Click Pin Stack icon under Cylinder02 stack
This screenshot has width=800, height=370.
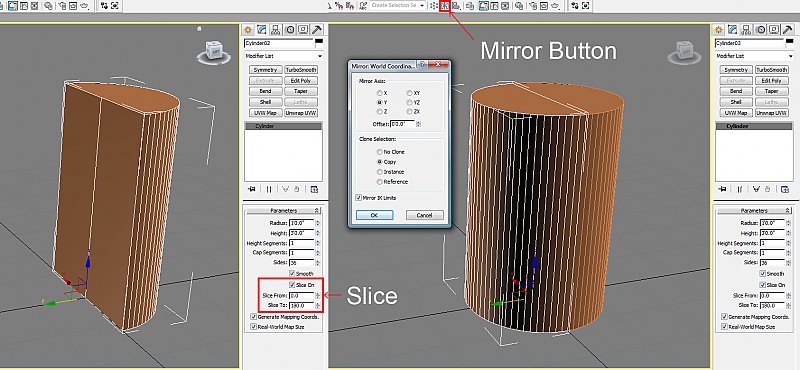point(252,189)
